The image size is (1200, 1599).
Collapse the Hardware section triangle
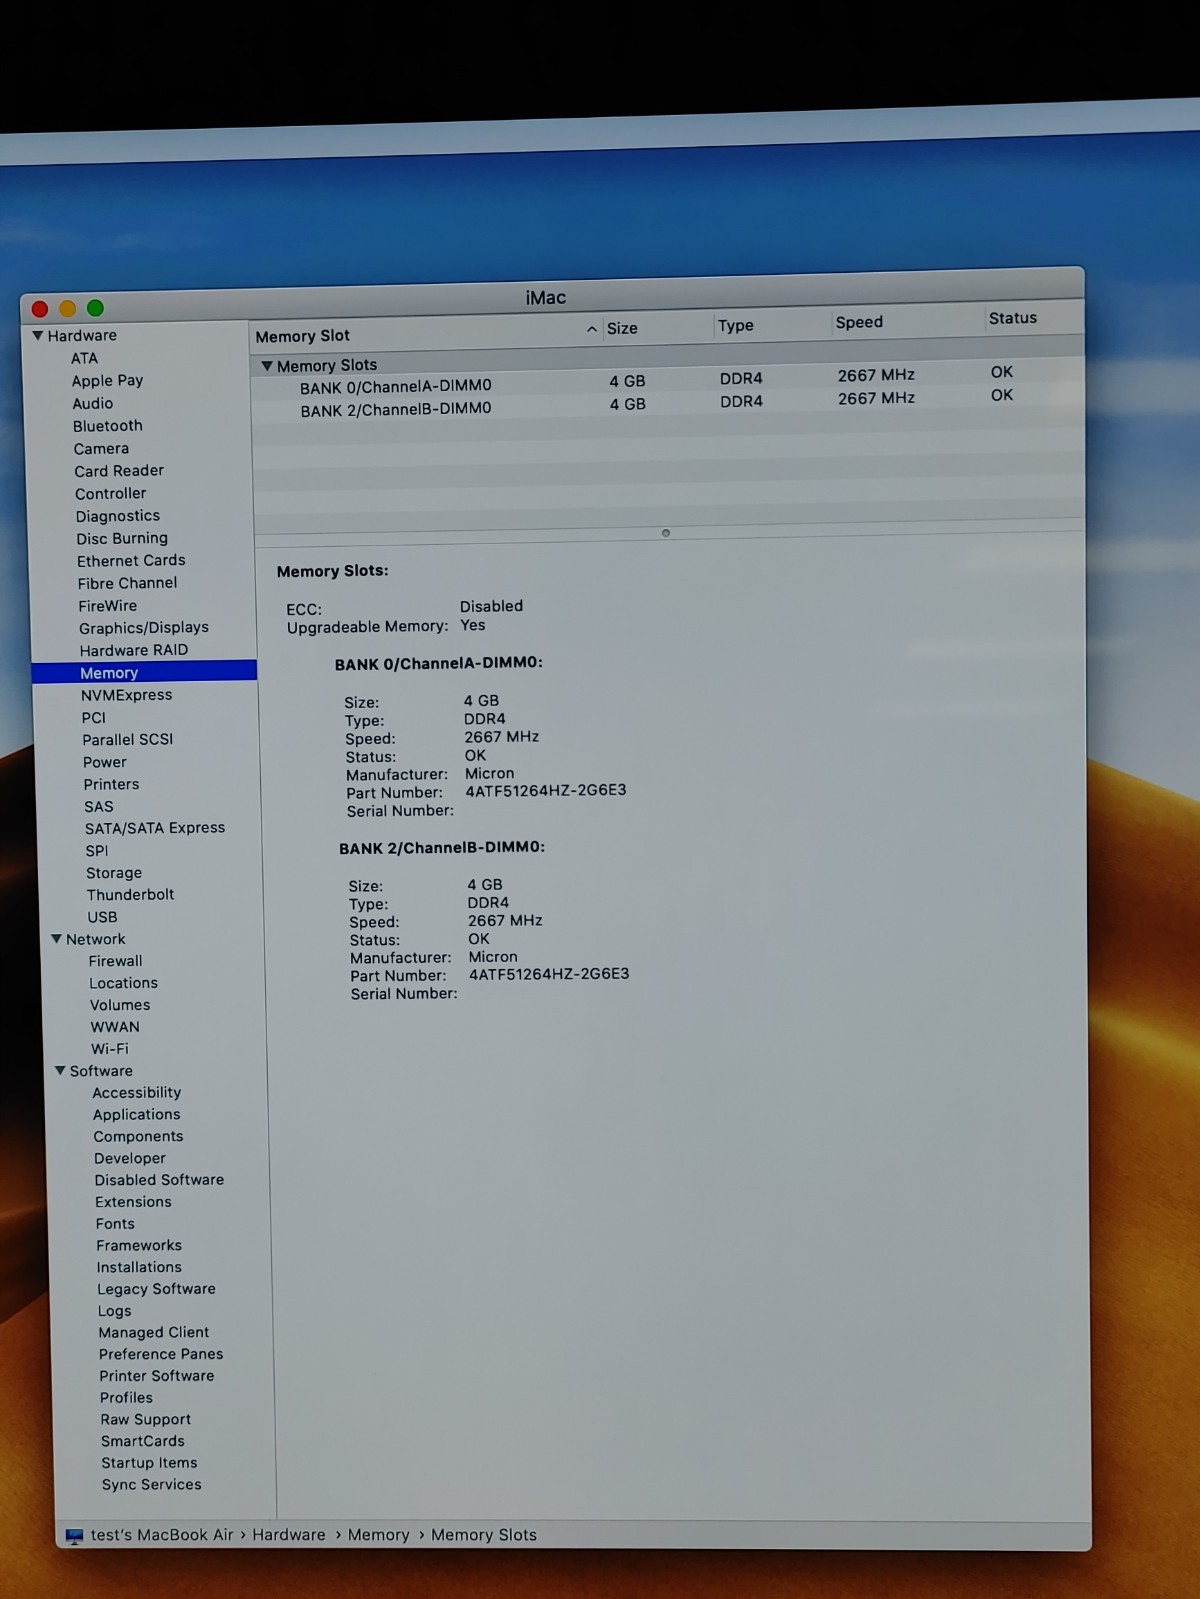pyautogui.click(x=38, y=336)
